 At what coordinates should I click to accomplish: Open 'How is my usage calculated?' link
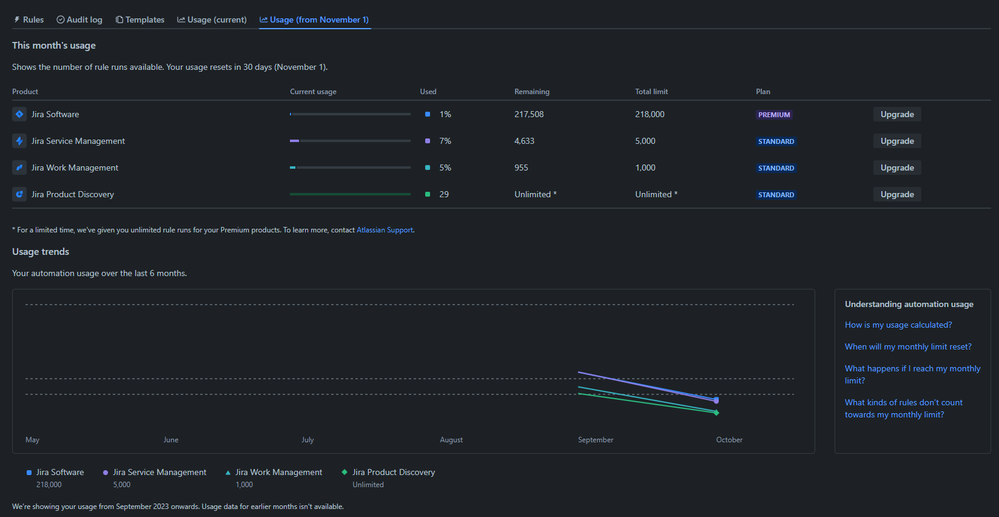[x=898, y=324]
